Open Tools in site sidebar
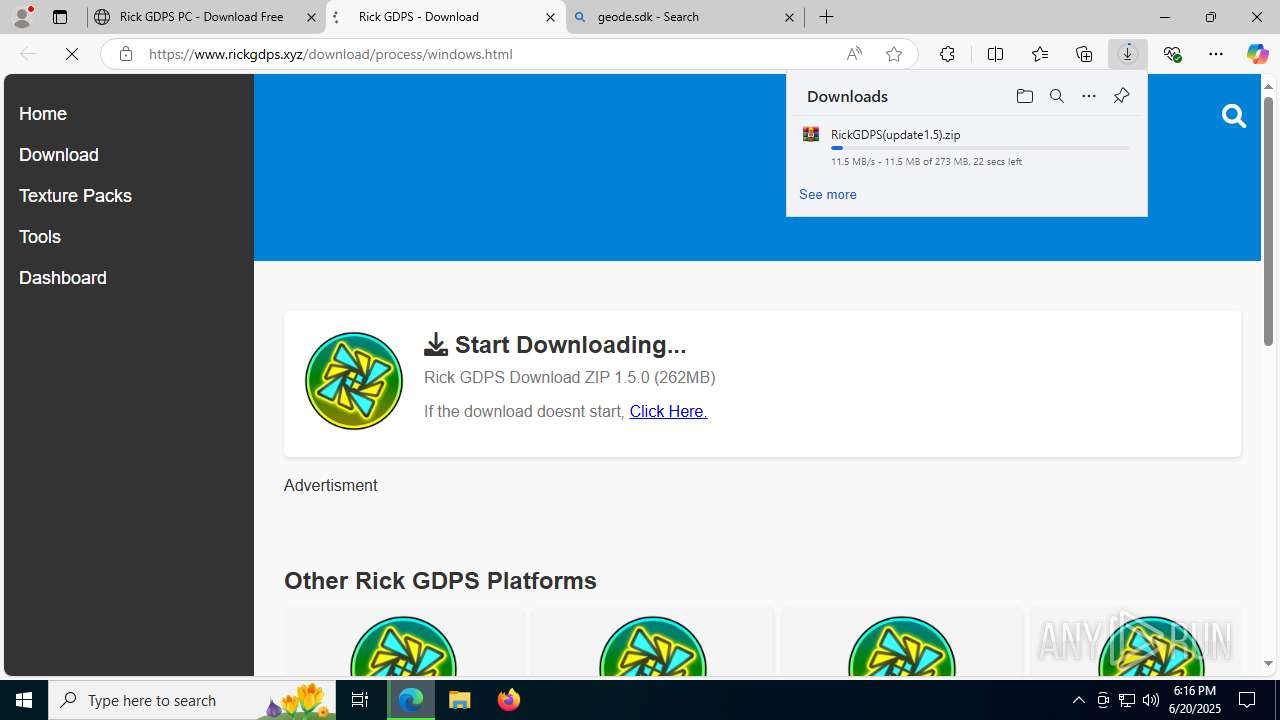 coord(40,237)
